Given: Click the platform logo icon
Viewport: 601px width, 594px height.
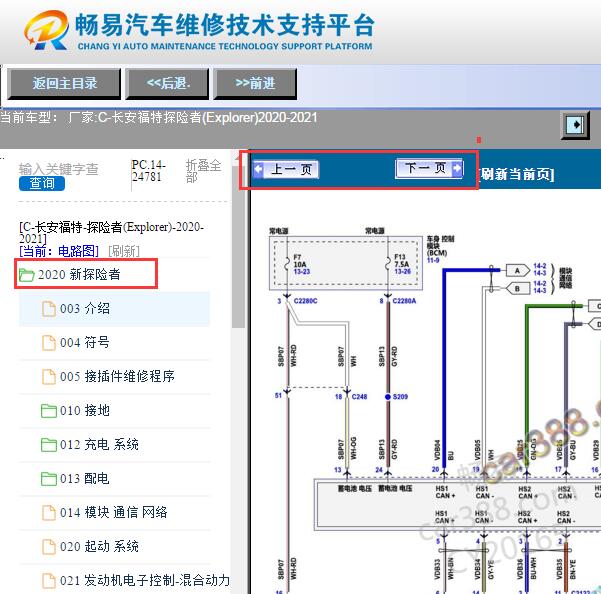Looking at the screenshot, I should 47,31.
